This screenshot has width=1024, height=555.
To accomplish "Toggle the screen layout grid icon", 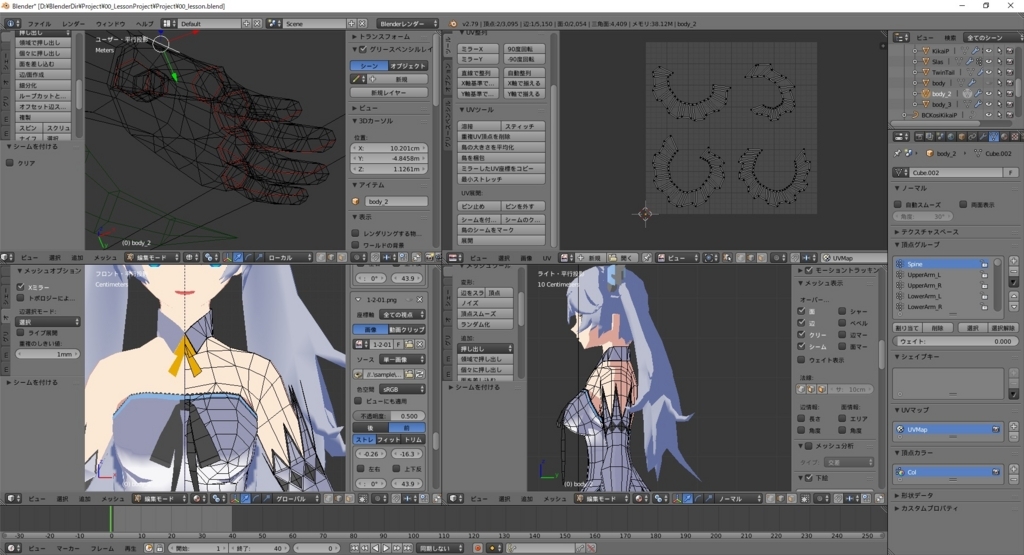I will click(169, 24).
